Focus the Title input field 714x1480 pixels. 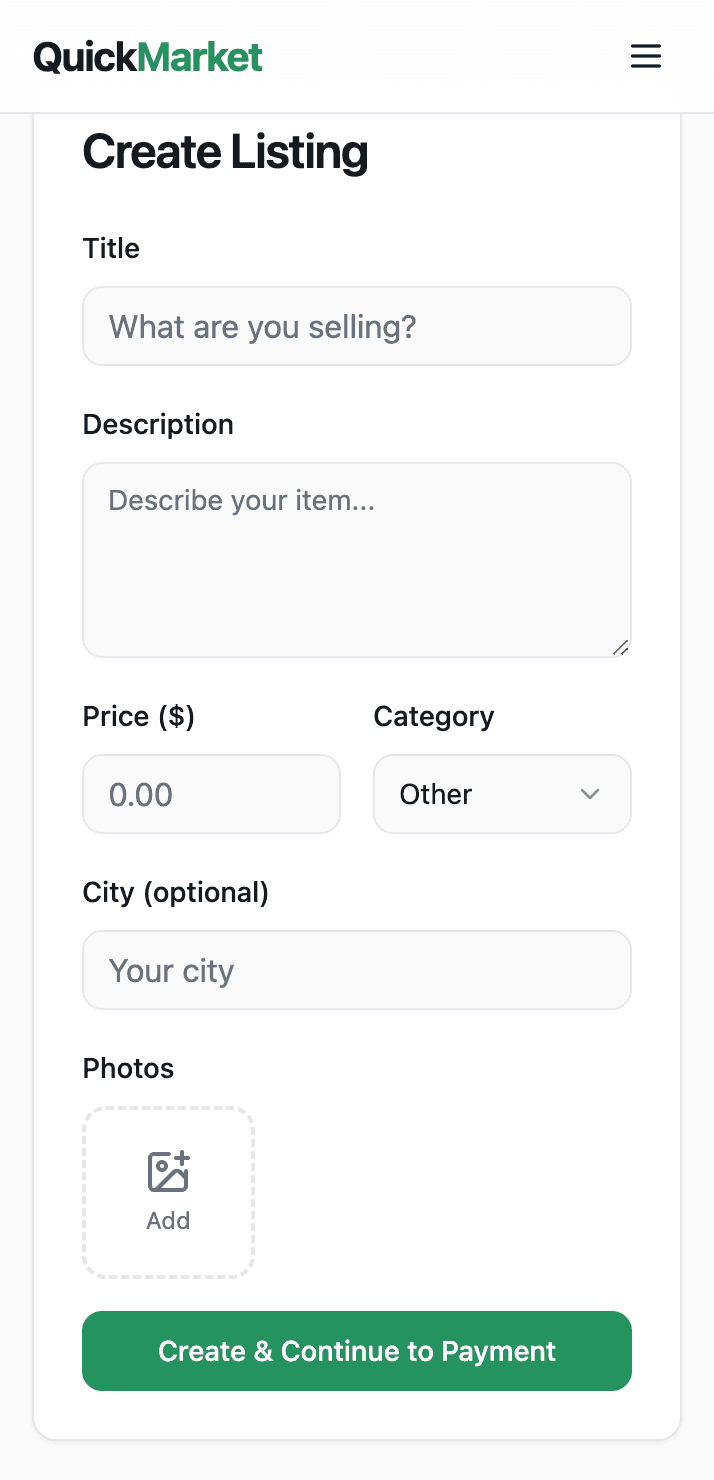coord(357,326)
